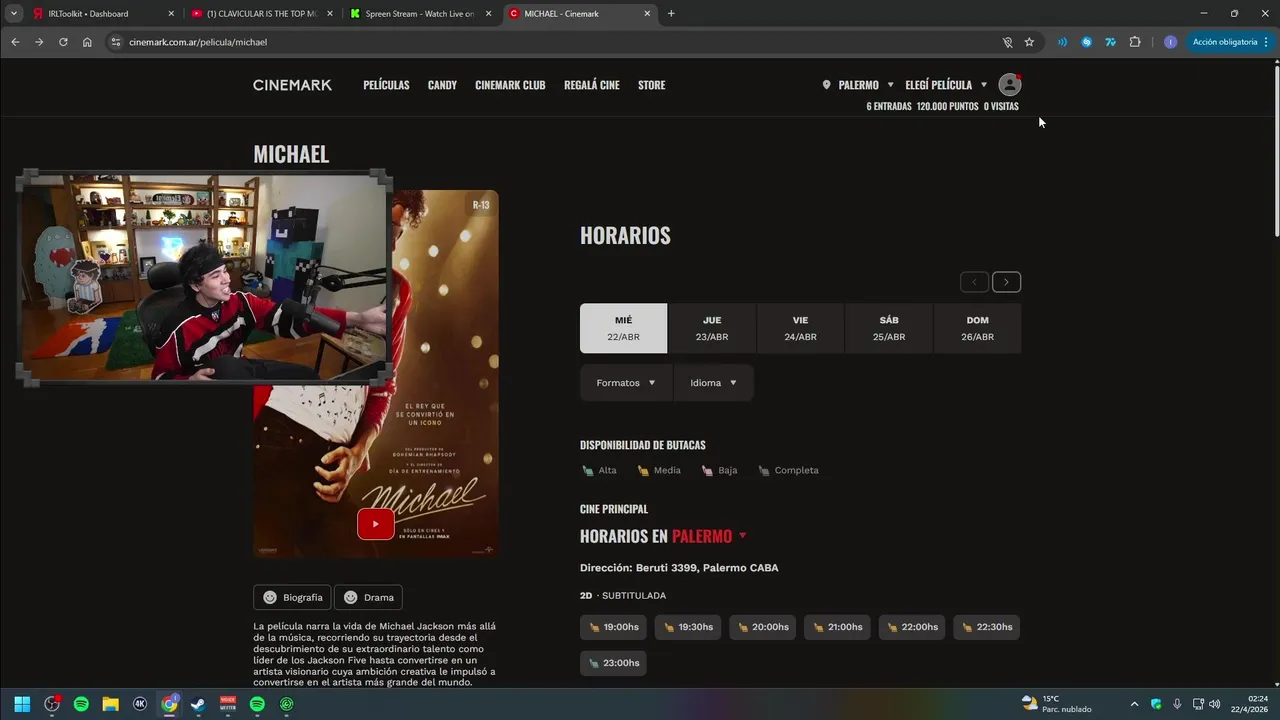Open Candy menu
This screenshot has height=720, width=1280.
[x=442, y=85]
